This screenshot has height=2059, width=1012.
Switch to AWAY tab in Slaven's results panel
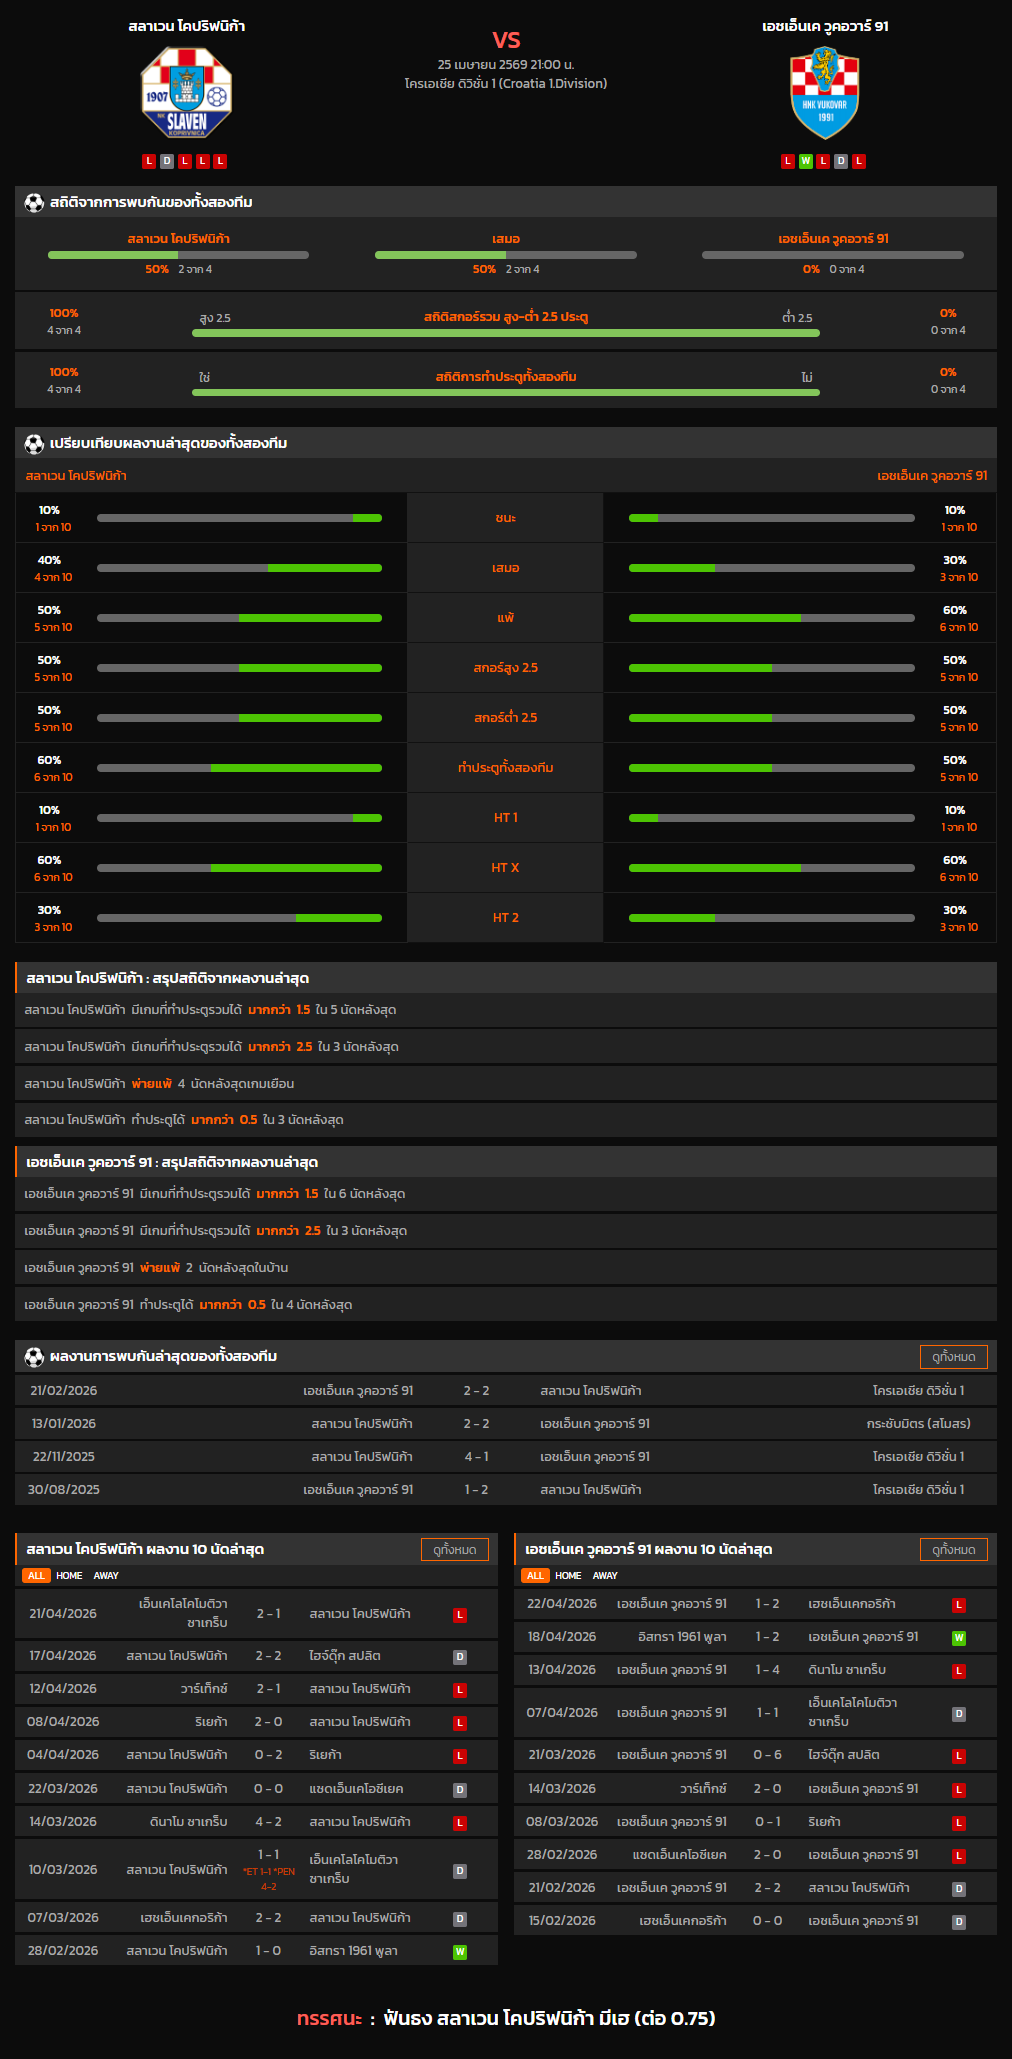pos(106,1575)
